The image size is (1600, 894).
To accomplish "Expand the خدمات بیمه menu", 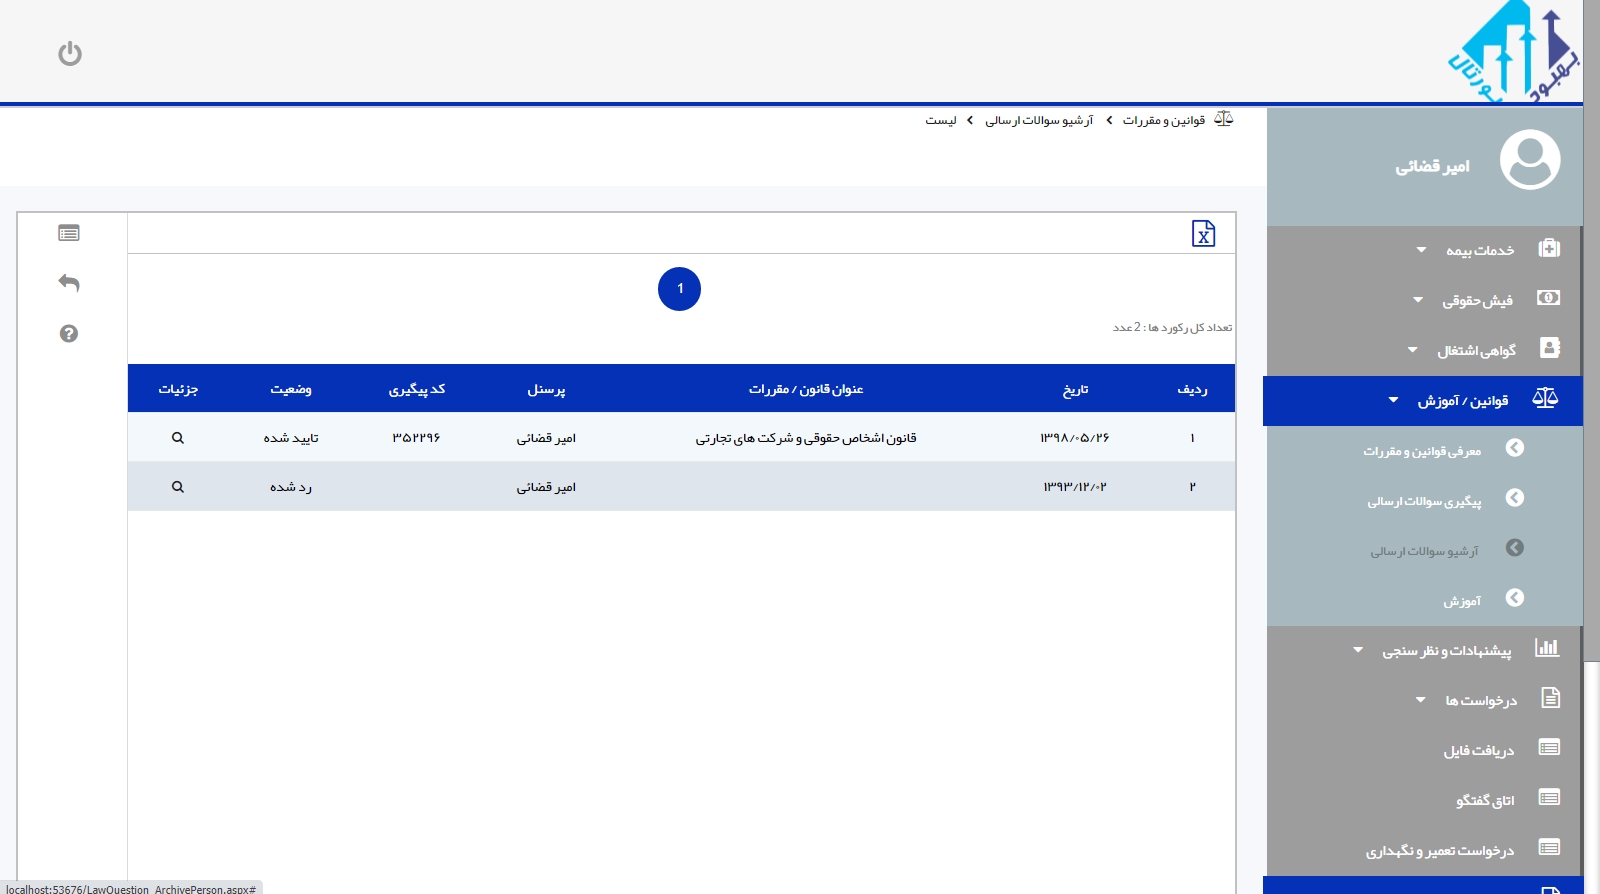I will [1479, 250].
